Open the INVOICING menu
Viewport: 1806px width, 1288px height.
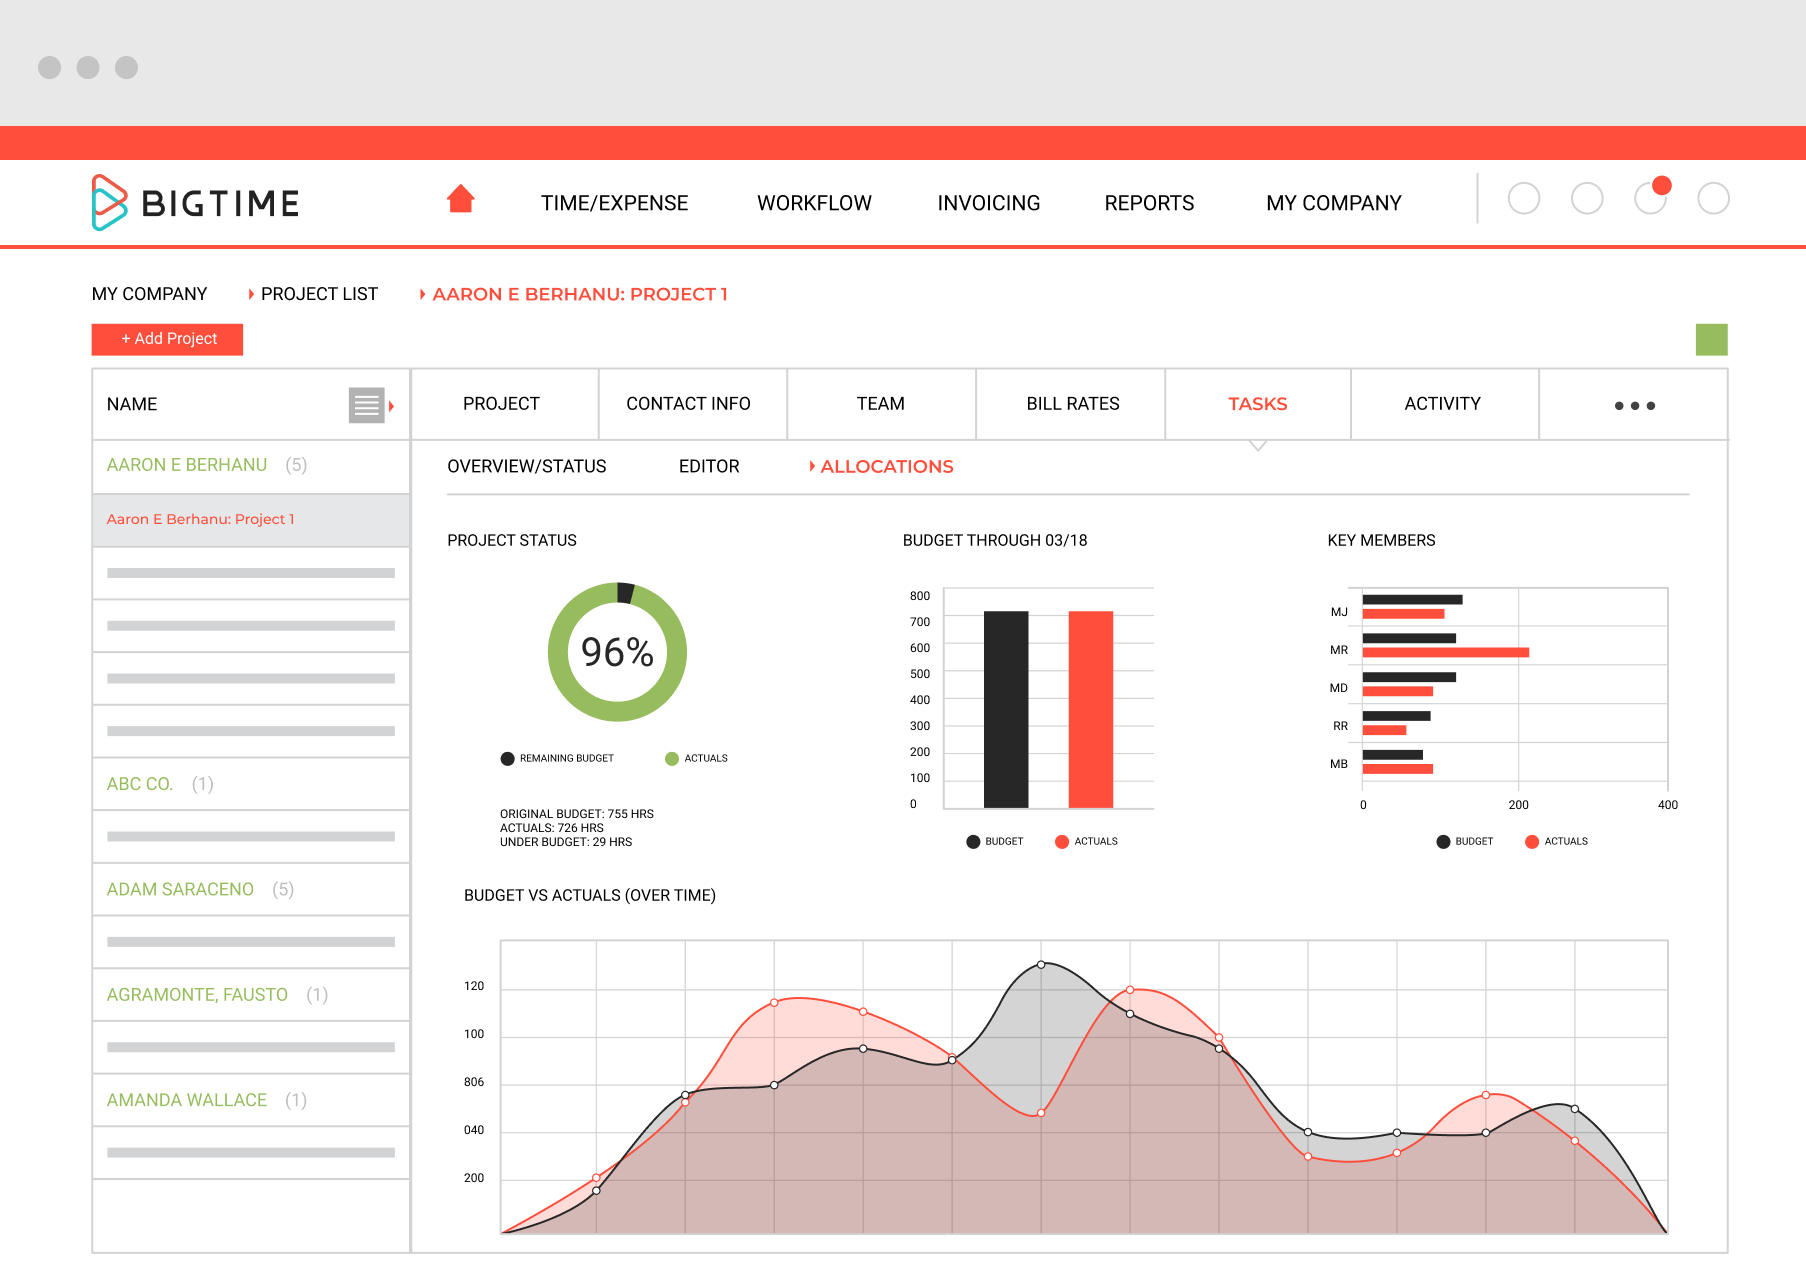tap(987, 202)
